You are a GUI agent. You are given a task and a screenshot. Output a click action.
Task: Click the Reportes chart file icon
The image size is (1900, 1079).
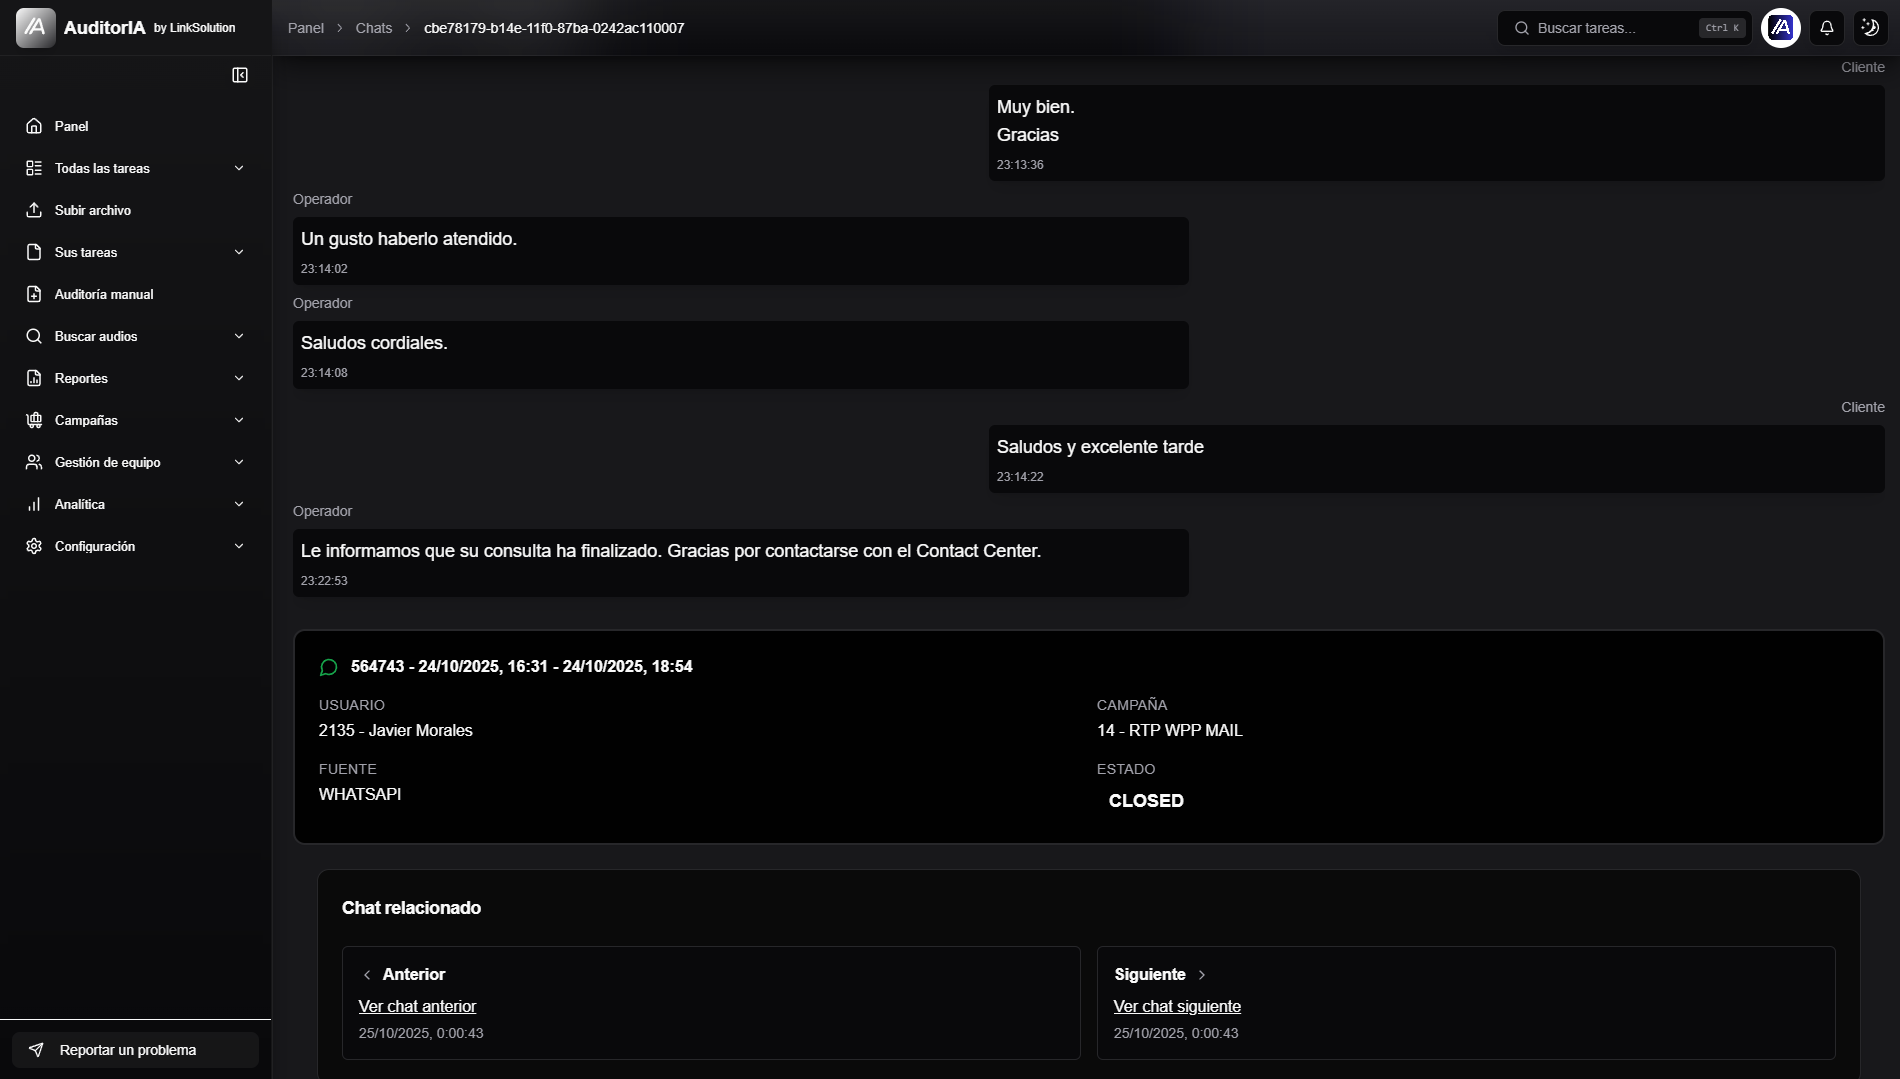pyautogui.click(x=34, y=378)
